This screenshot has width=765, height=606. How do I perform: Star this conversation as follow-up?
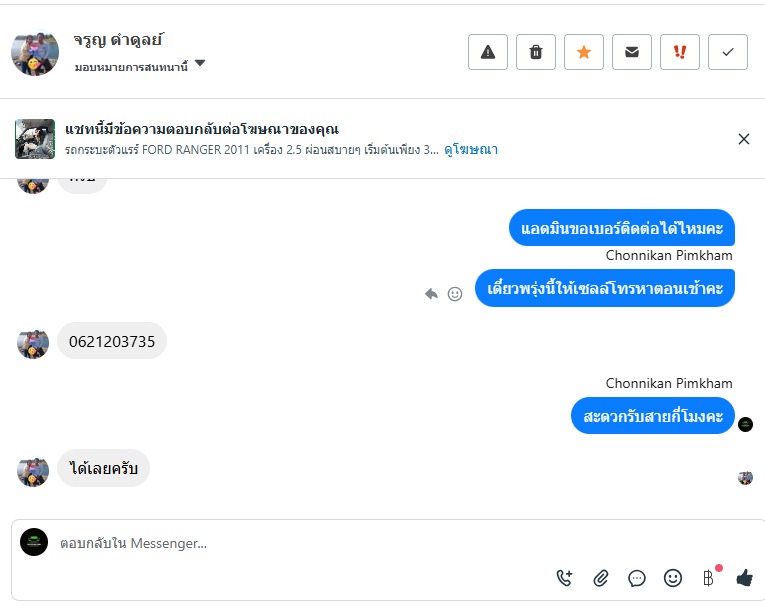click(x=584, y=52)
